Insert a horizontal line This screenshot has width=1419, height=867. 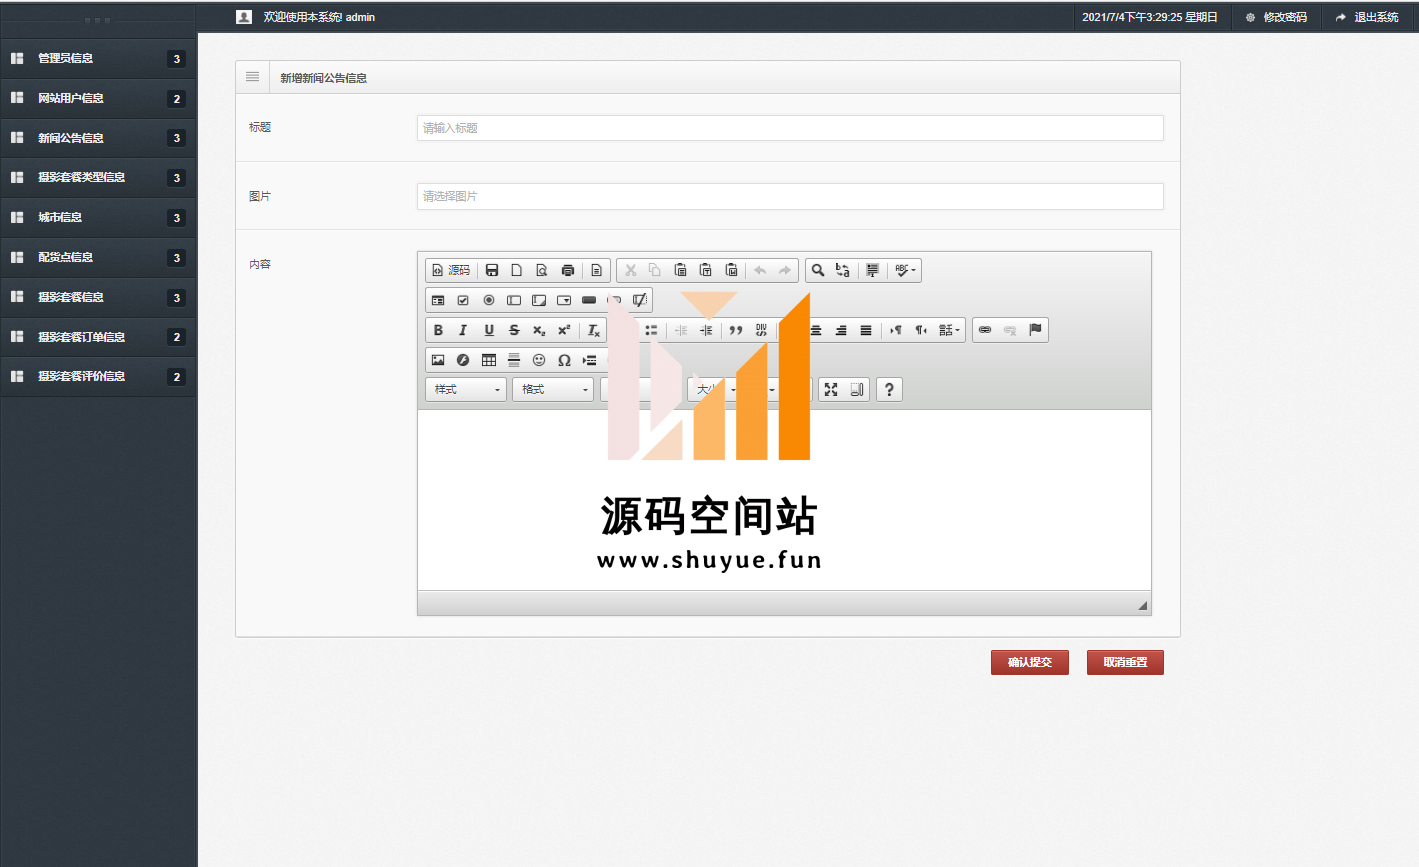coord(514,360)
